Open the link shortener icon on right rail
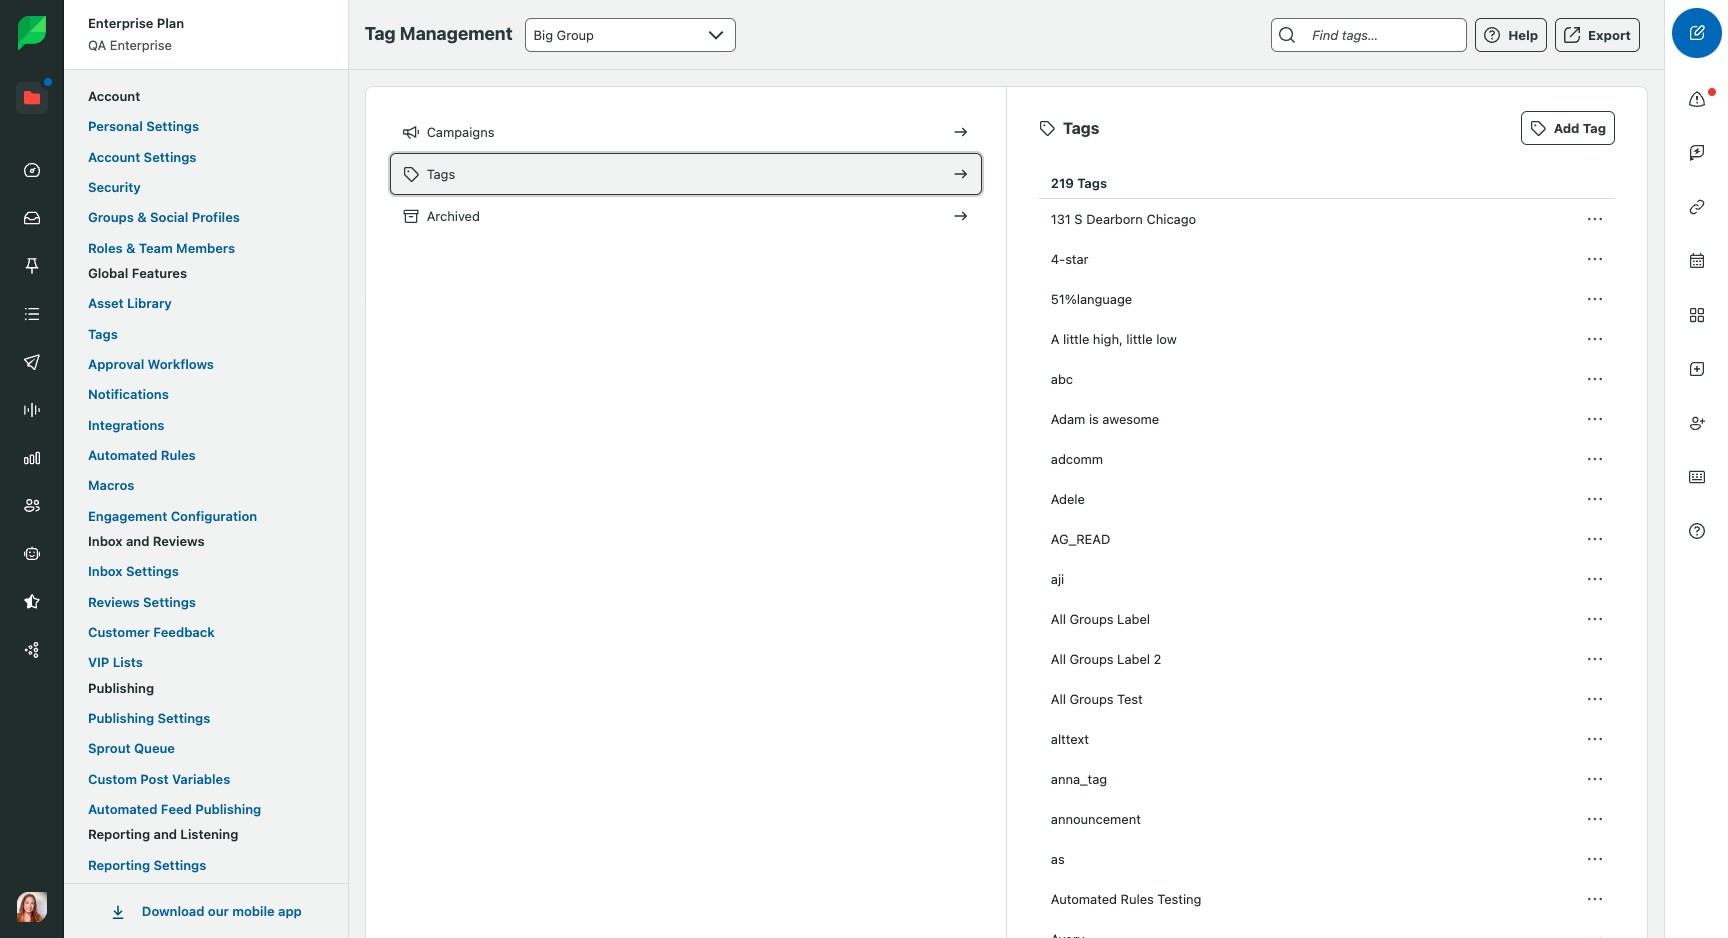 click(1697, 207)
